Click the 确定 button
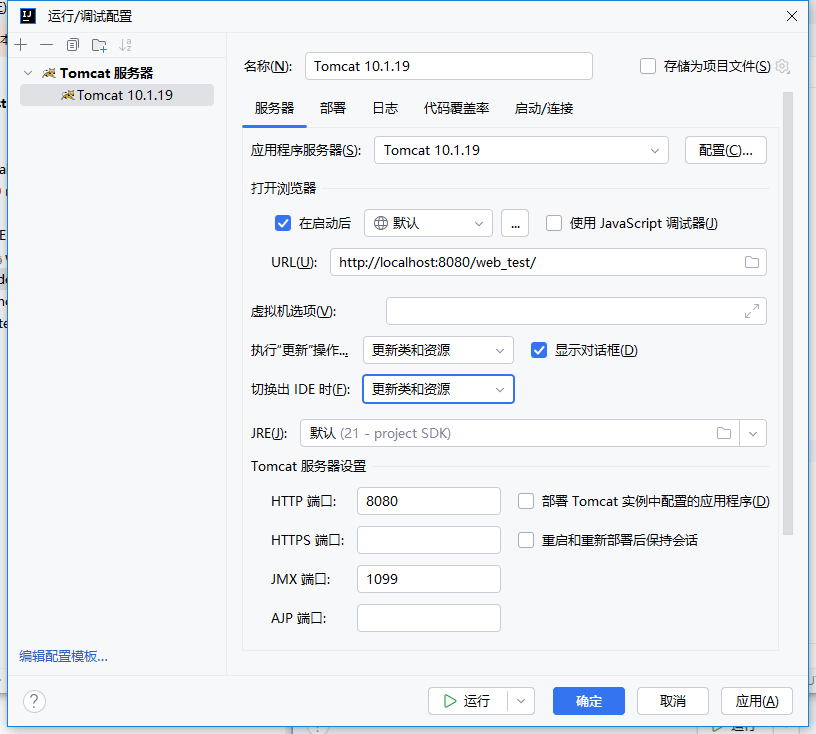Viewport: 816px width, 734px height. coord(589,701)
